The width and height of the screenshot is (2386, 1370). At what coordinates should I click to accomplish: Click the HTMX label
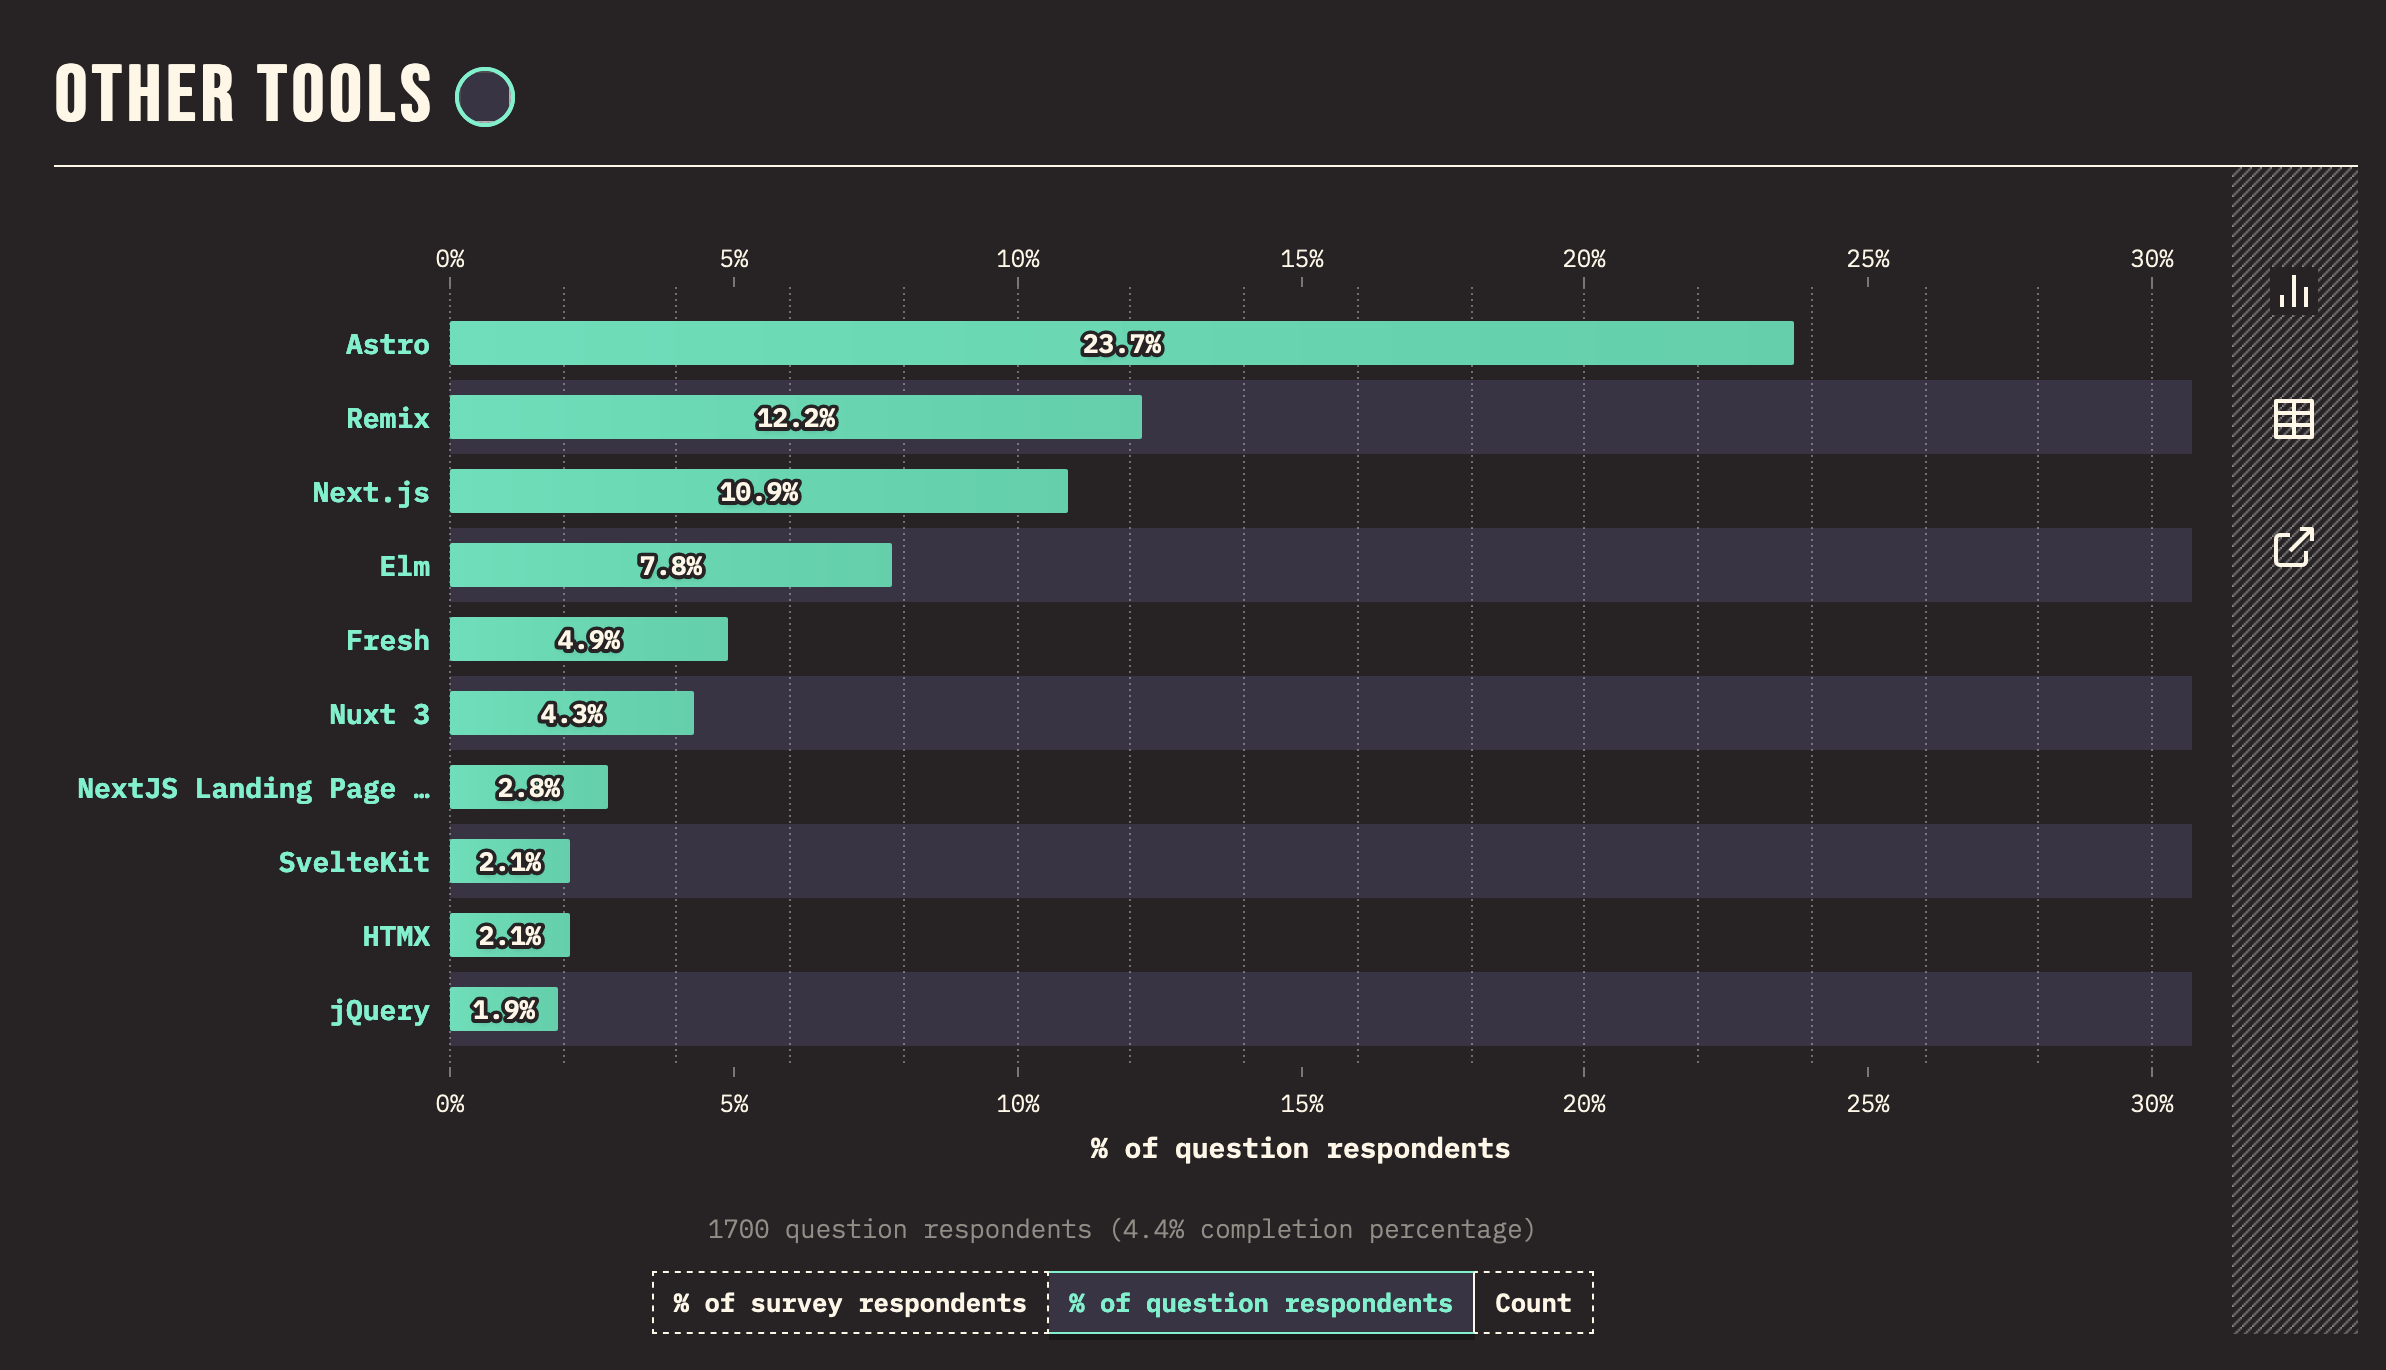coord(397,936)
